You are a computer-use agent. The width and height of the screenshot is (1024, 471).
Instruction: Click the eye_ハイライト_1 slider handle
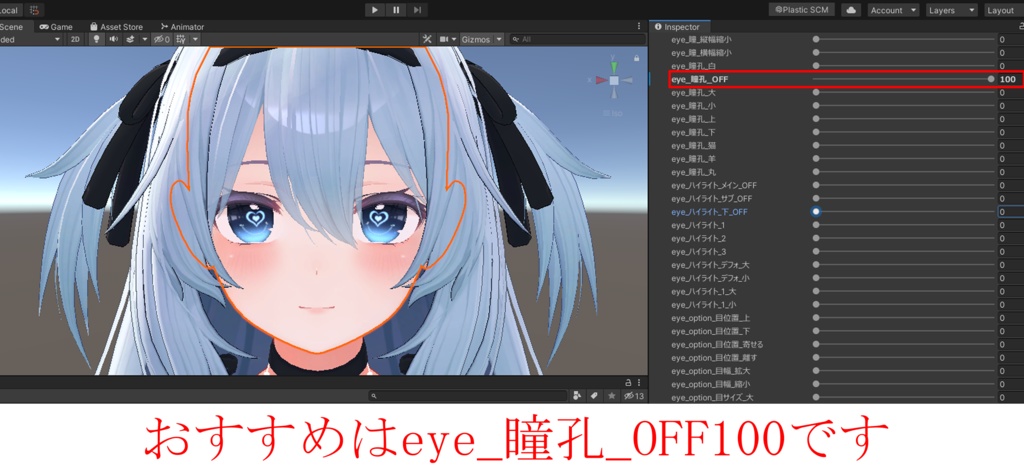point(816,225)
